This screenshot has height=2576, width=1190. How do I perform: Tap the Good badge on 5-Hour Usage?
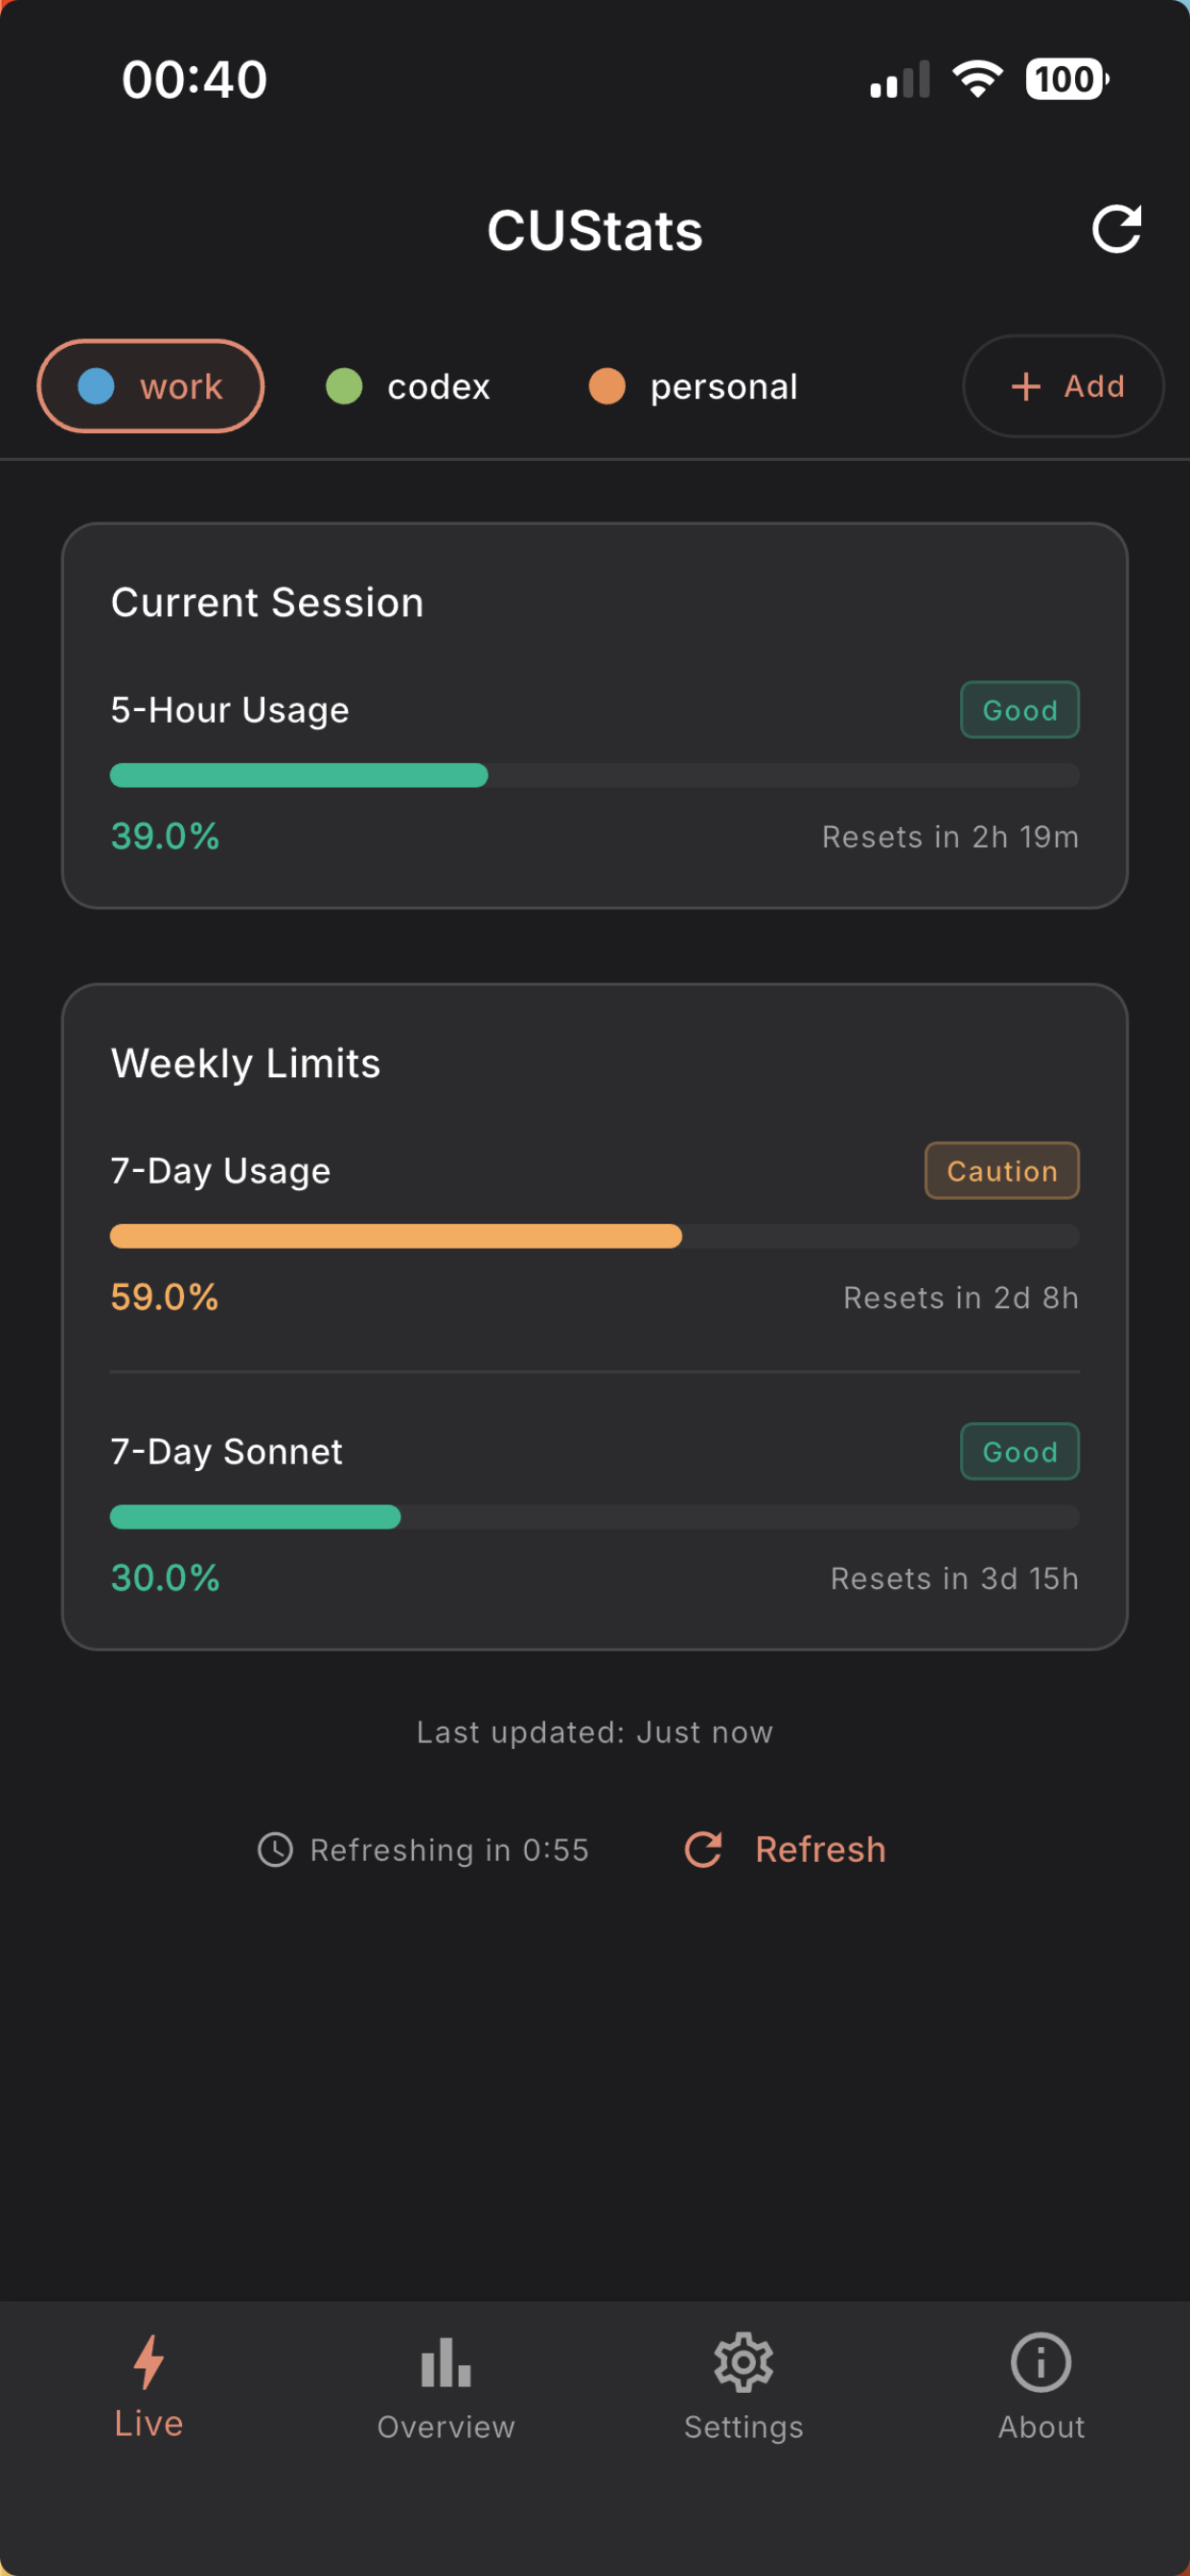(1019, 710)
